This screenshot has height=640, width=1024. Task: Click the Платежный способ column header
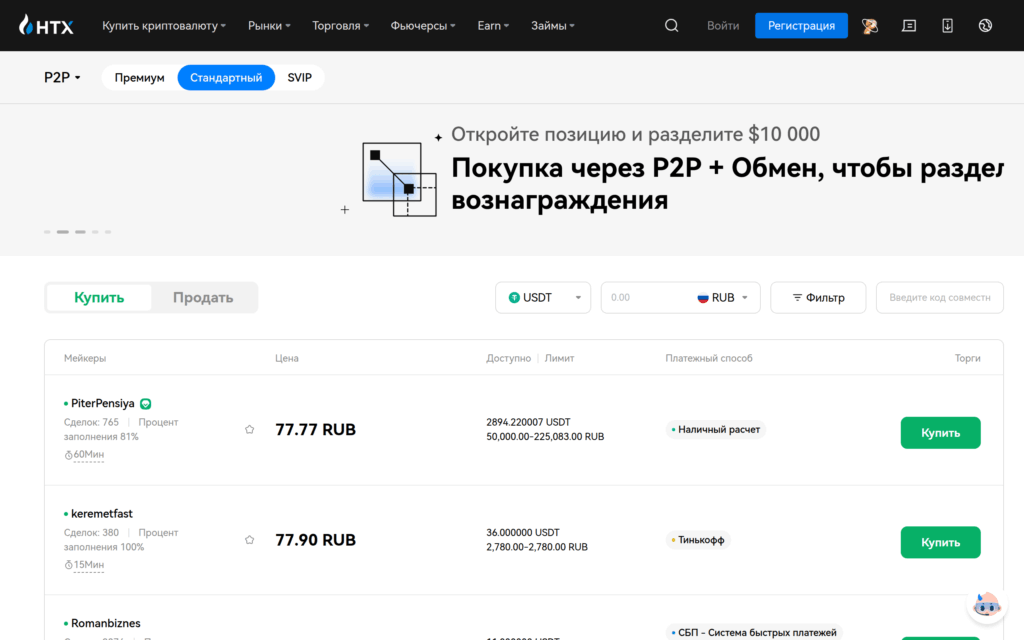click(709, 359)
